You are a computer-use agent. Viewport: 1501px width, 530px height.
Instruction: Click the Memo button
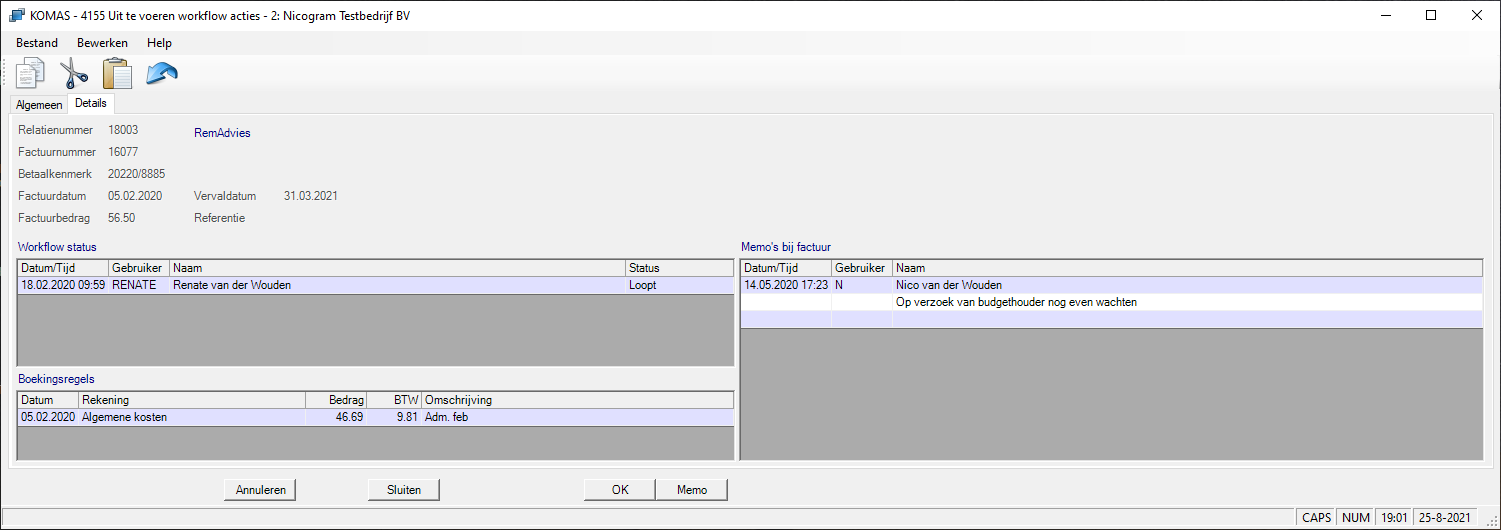[692, 490]
